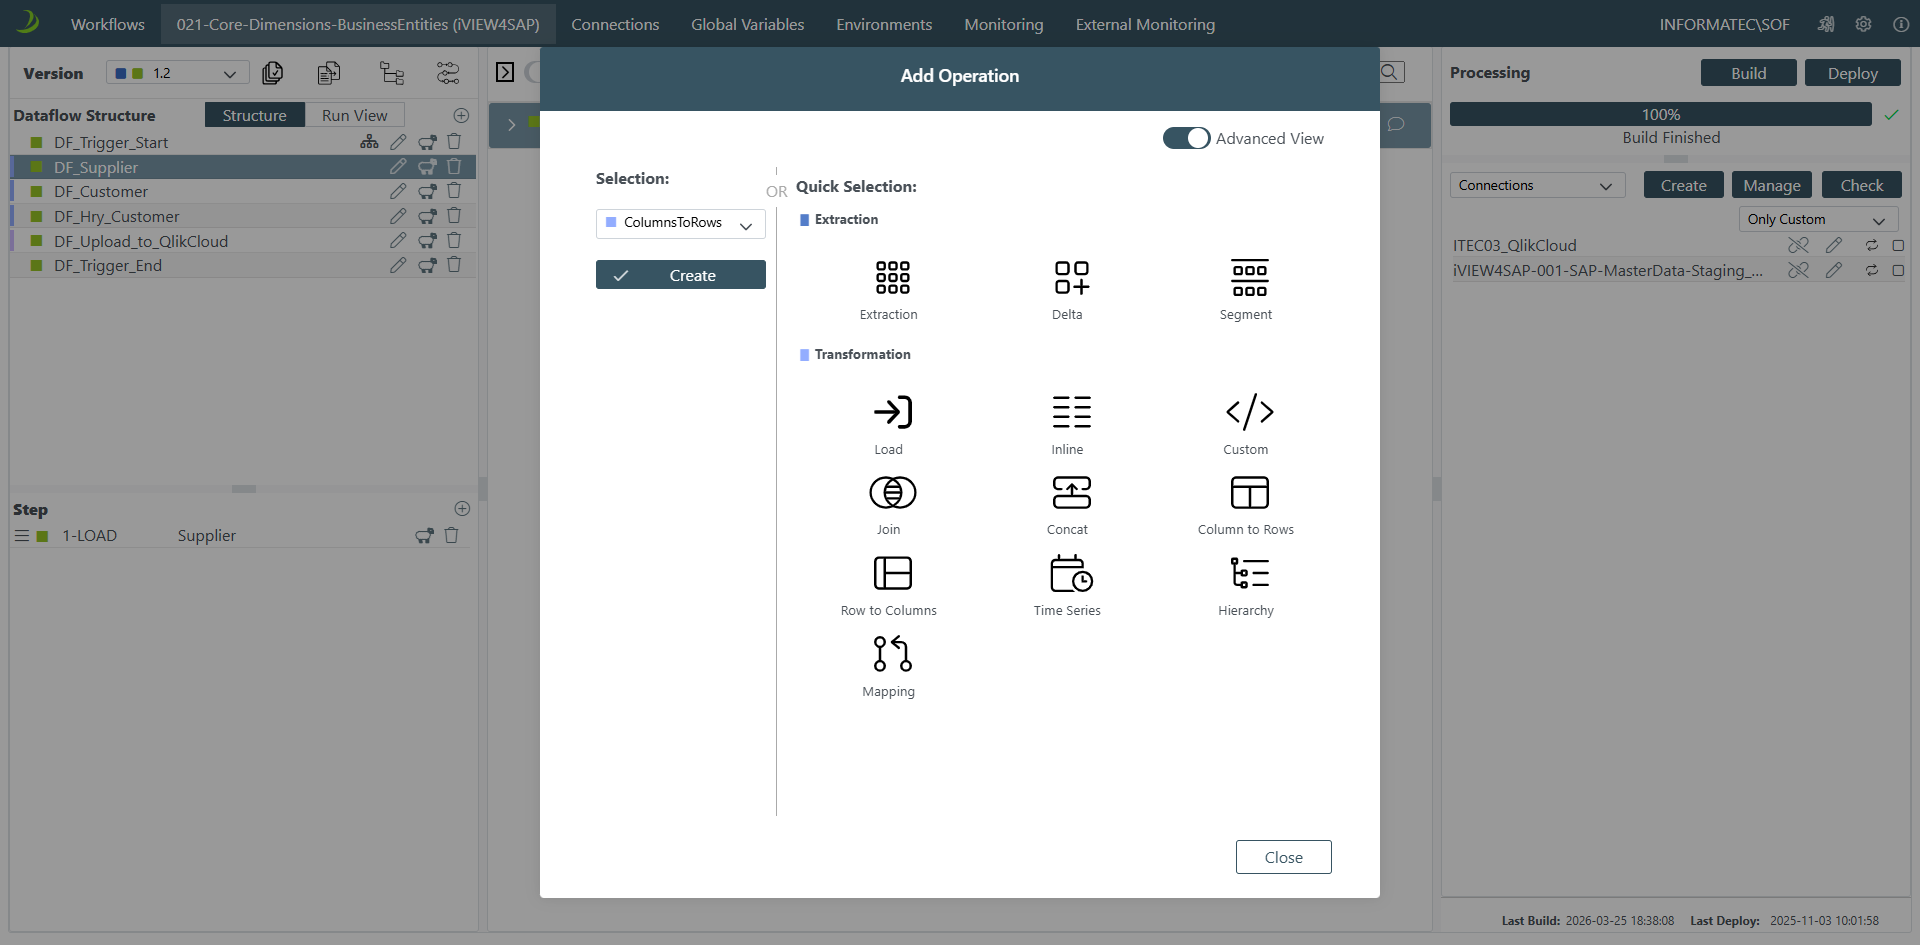The image size is (1920, 945).
Task: Click the Create button in the dialog
Action: [680, 276]
